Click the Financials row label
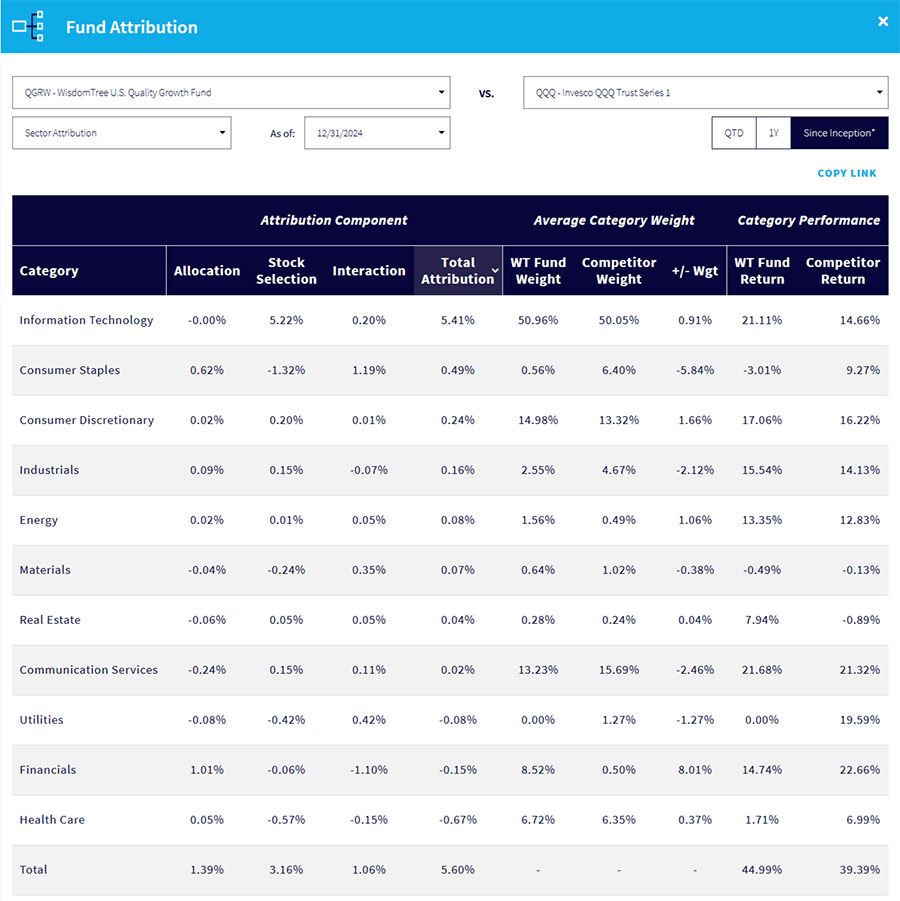 (48, 770)
